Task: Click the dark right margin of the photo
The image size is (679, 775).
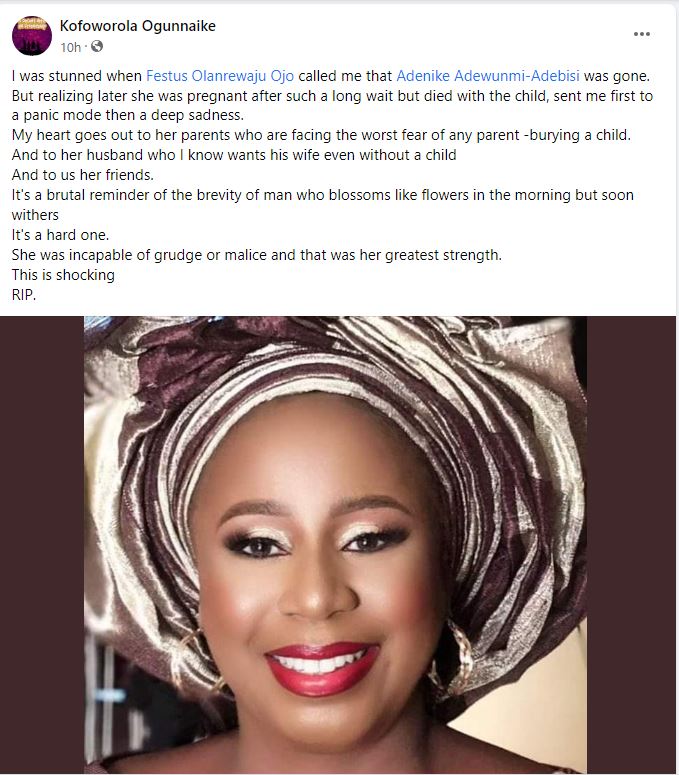Action: (x=631, y=545)
